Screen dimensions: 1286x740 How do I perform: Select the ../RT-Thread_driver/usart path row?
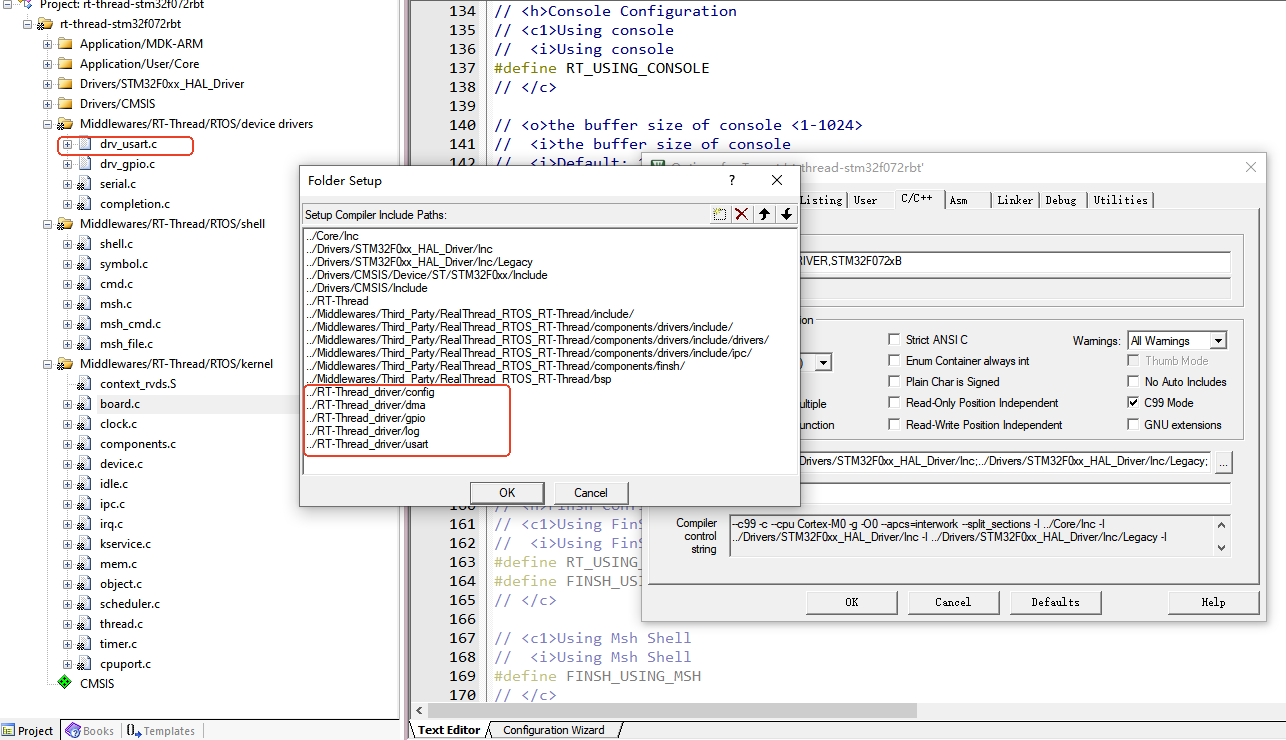tap(552, 444)
